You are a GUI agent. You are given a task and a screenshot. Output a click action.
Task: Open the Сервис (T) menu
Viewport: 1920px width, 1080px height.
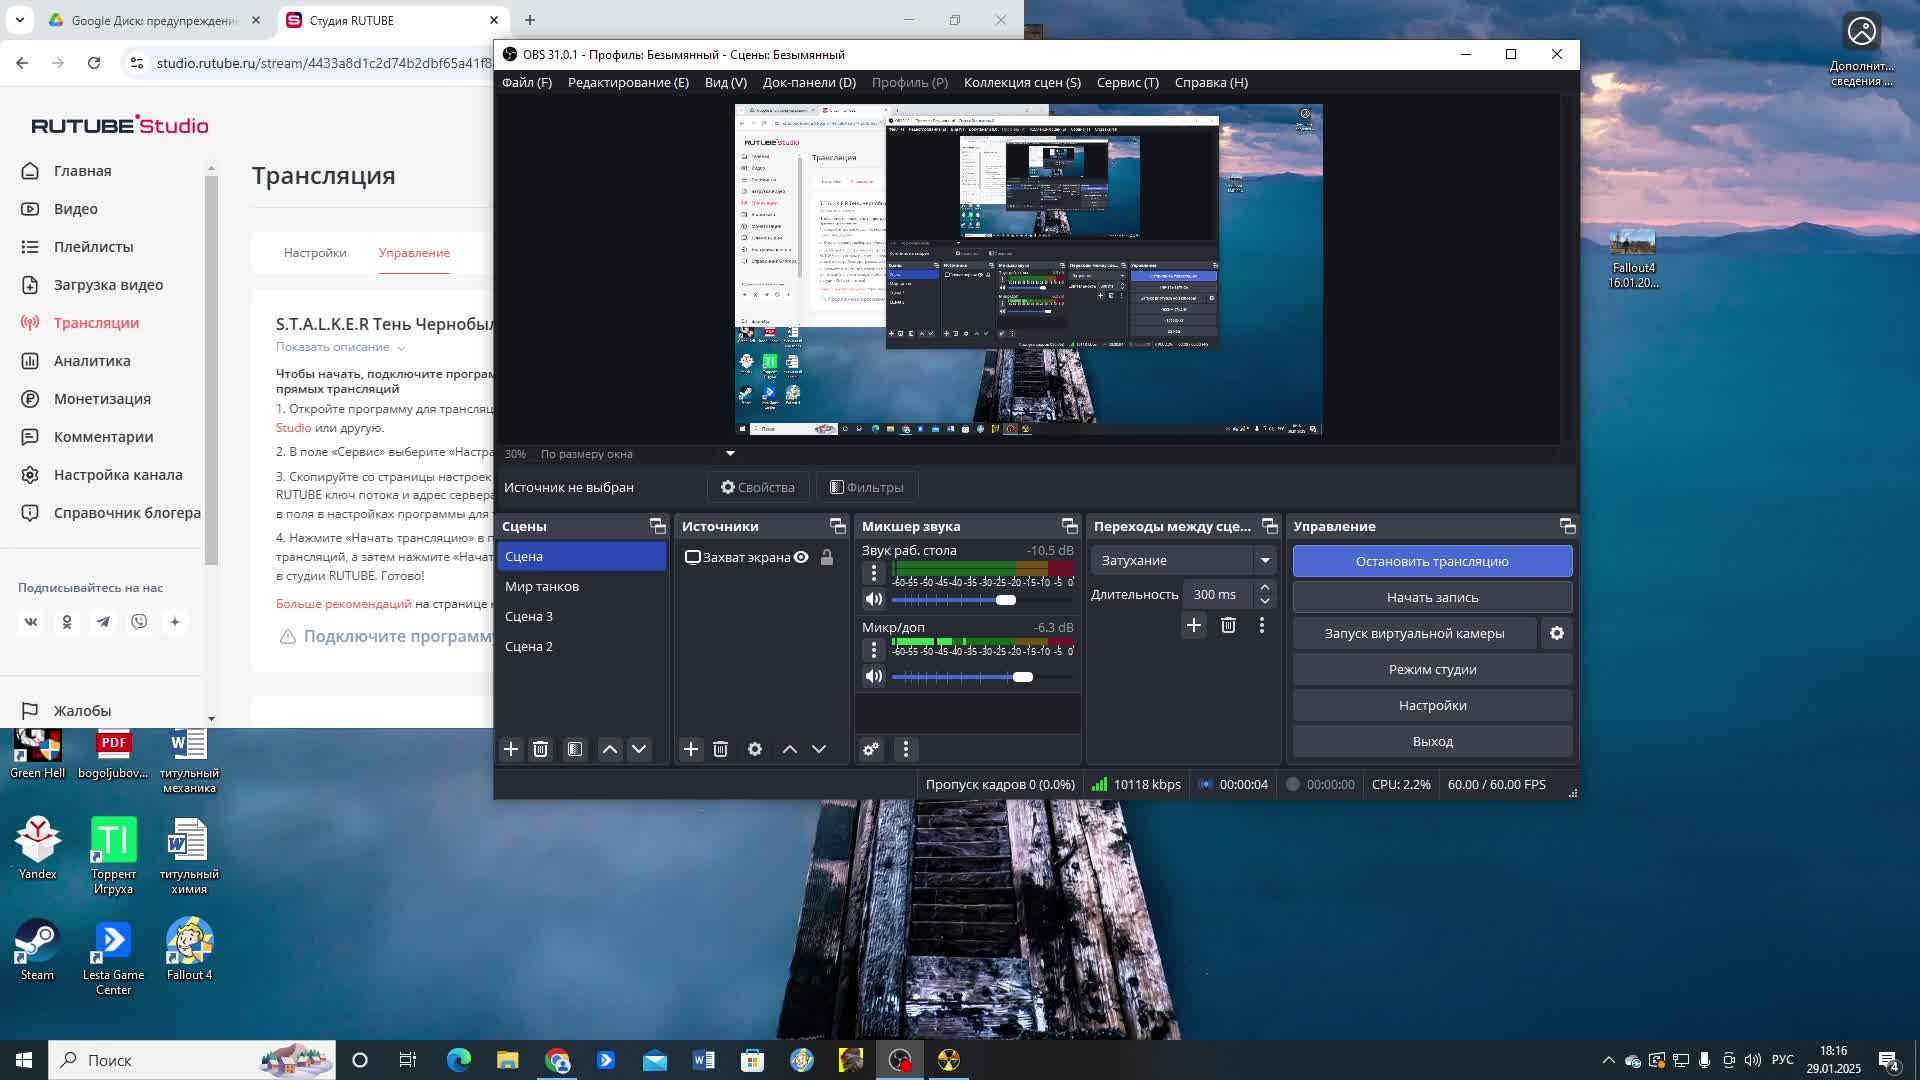1127,82
